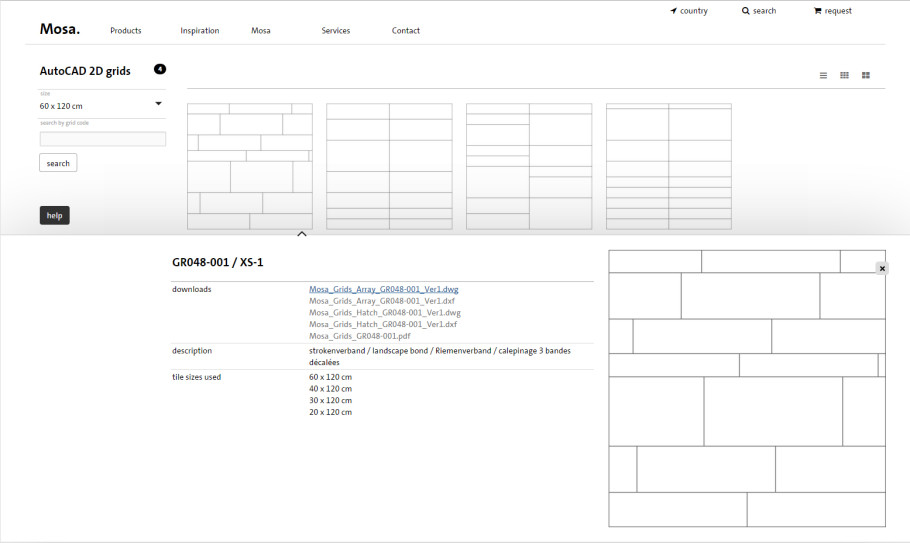This screenshot has width=910, height=543.
Task: Open the Mosa menu item
Action: 261,31
